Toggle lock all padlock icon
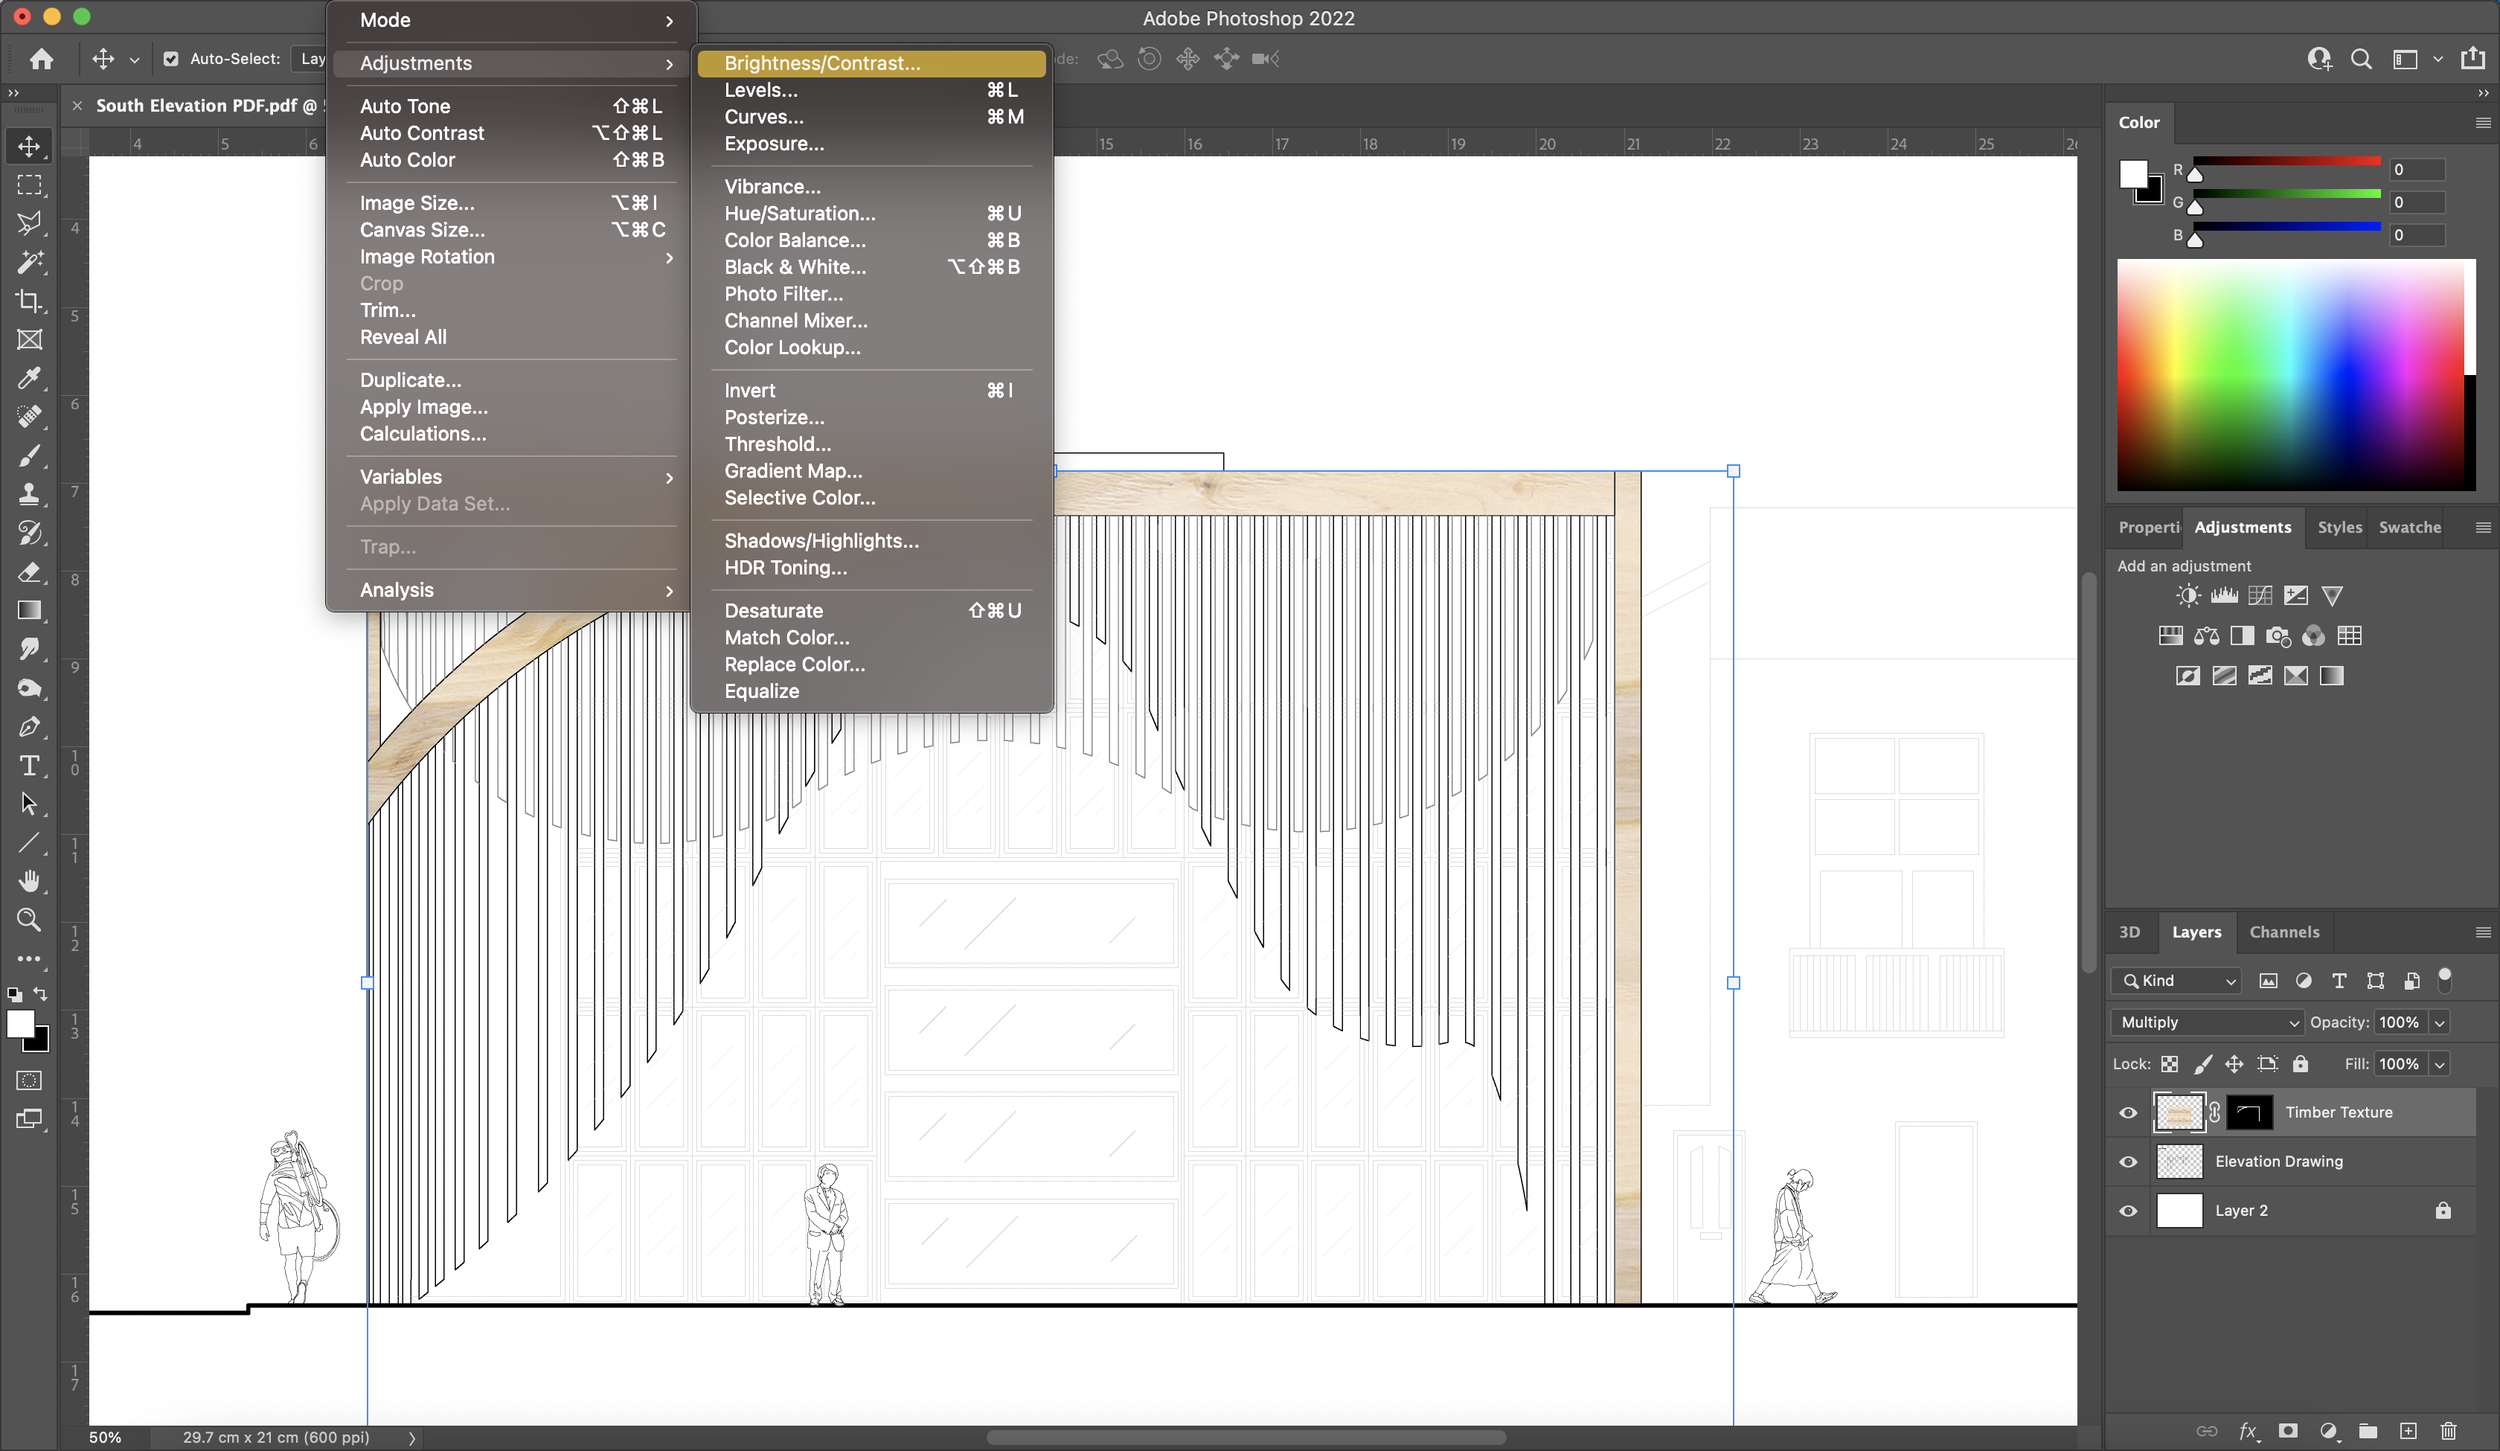The image size is (2500, 1451). coord(2300,1064)
